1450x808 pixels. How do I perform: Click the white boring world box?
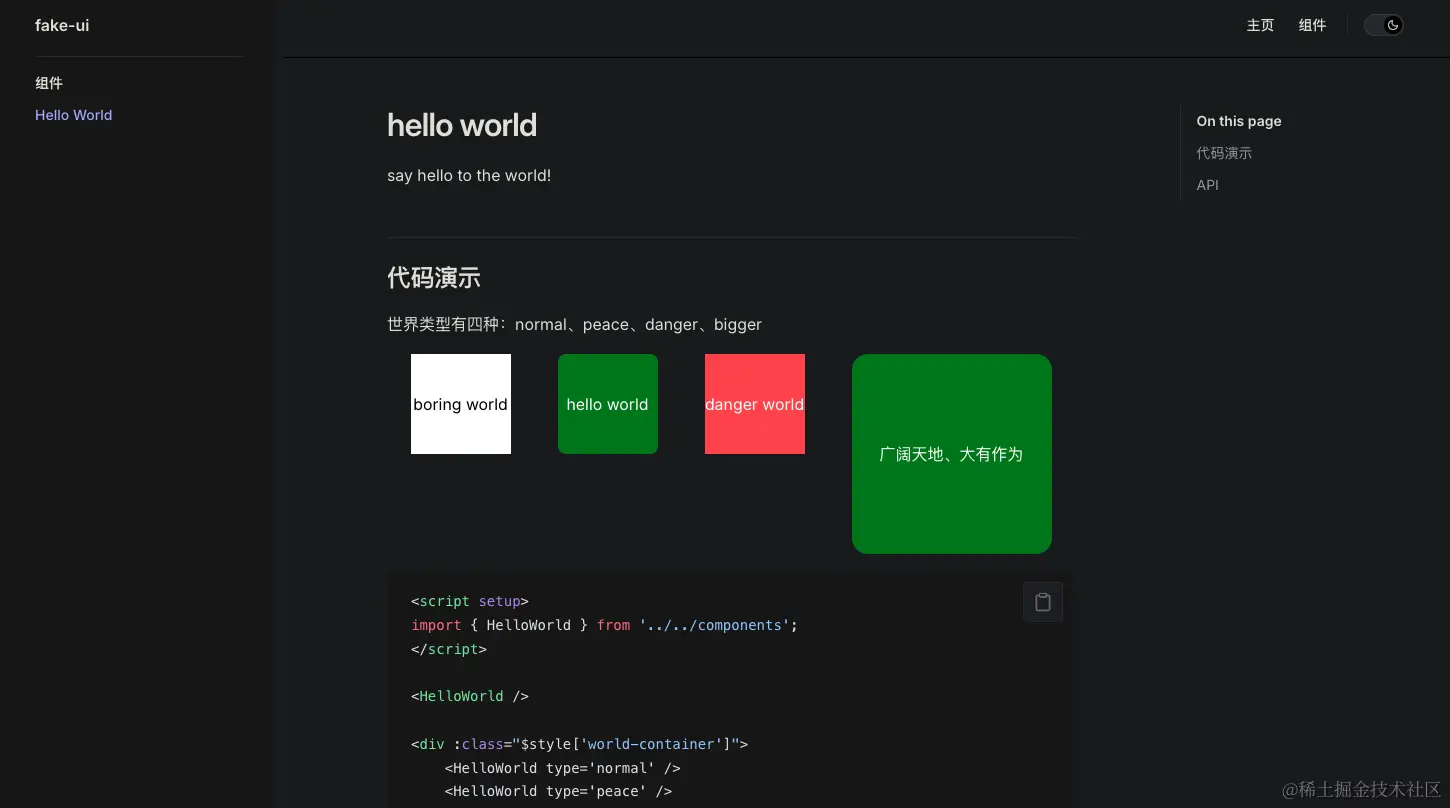pyautogui.click(x=461, y=404)
